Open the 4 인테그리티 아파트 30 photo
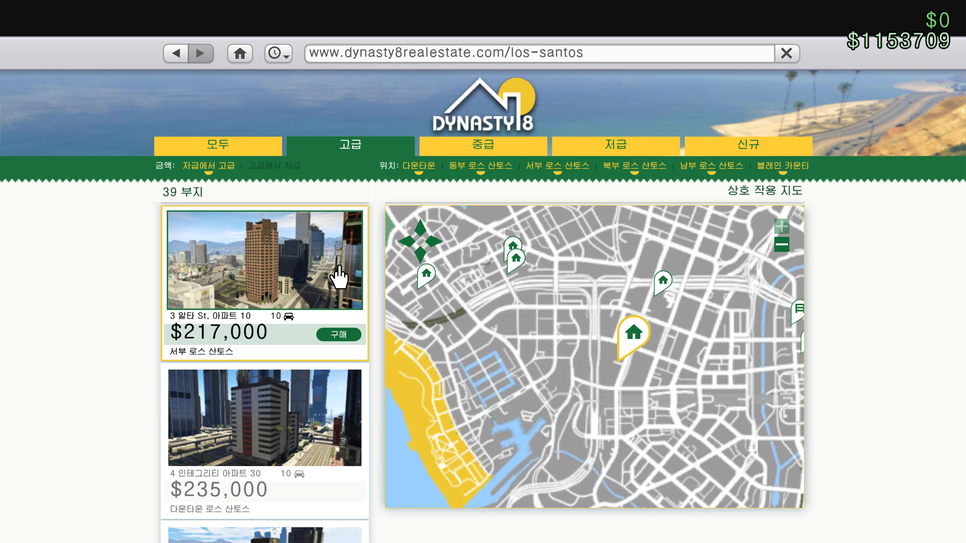The width and height of the screenshot is (966, 543). pyautogui.click(x=265, y=417)
